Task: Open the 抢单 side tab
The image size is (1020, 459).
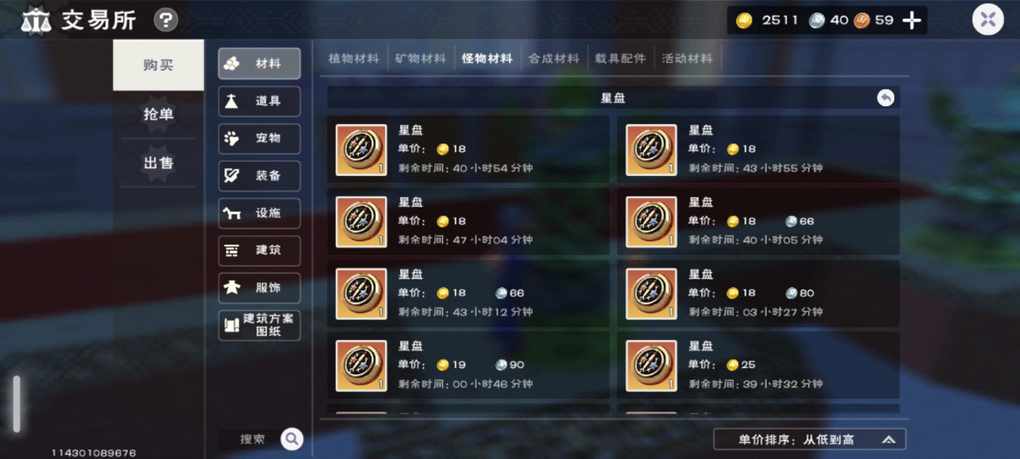Action: [x=158, y=114]
